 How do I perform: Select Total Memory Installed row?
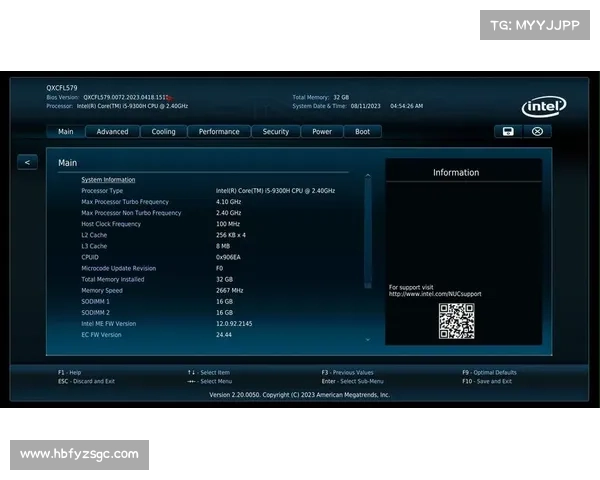click(x=157, y=279)
